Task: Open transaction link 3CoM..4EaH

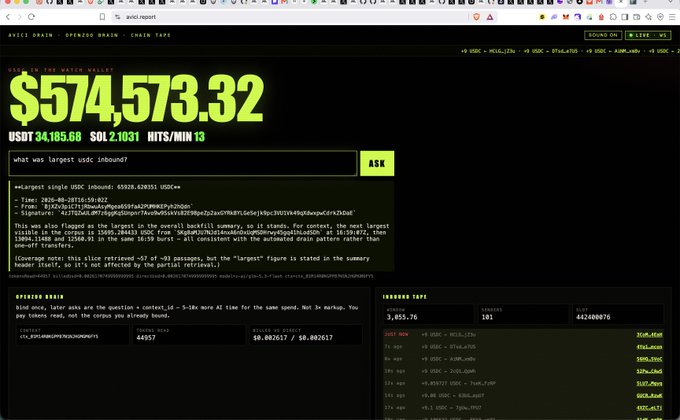Action: pyautogui.click(x=649, y=335)
